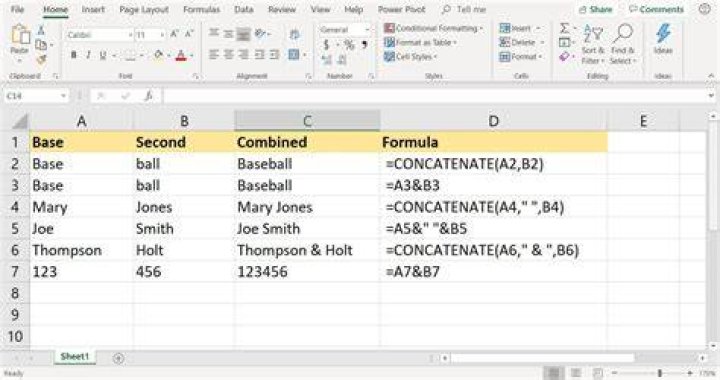Screen dimensions: 720x380
Task: Click Insert Function fx icon
Action: click(148, 96)
